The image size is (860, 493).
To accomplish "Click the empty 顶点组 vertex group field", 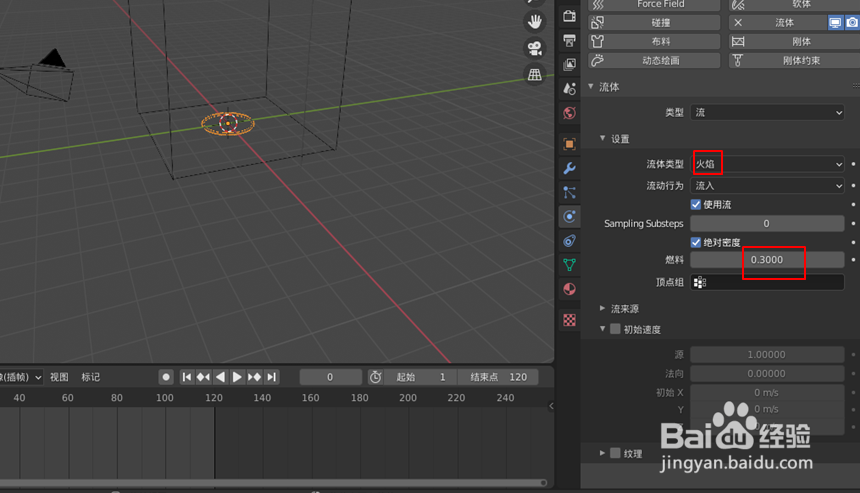I will (767, 282).
